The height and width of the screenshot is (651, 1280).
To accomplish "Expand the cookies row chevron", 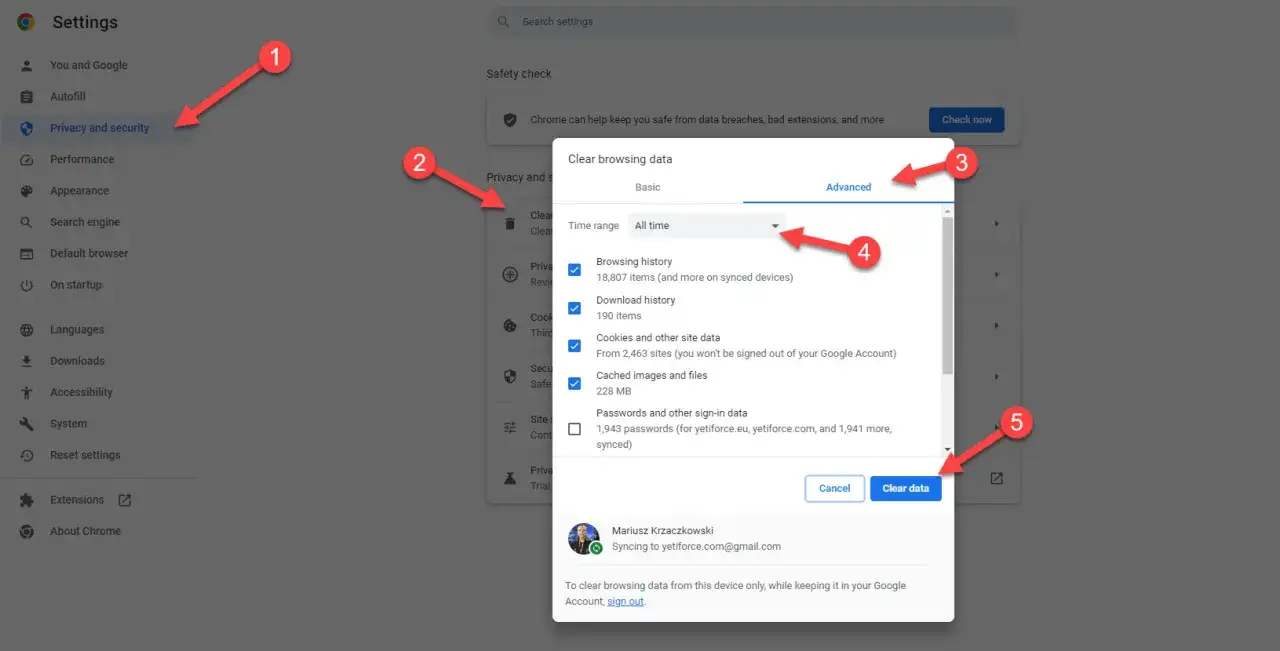I will [x=996, y=326].
